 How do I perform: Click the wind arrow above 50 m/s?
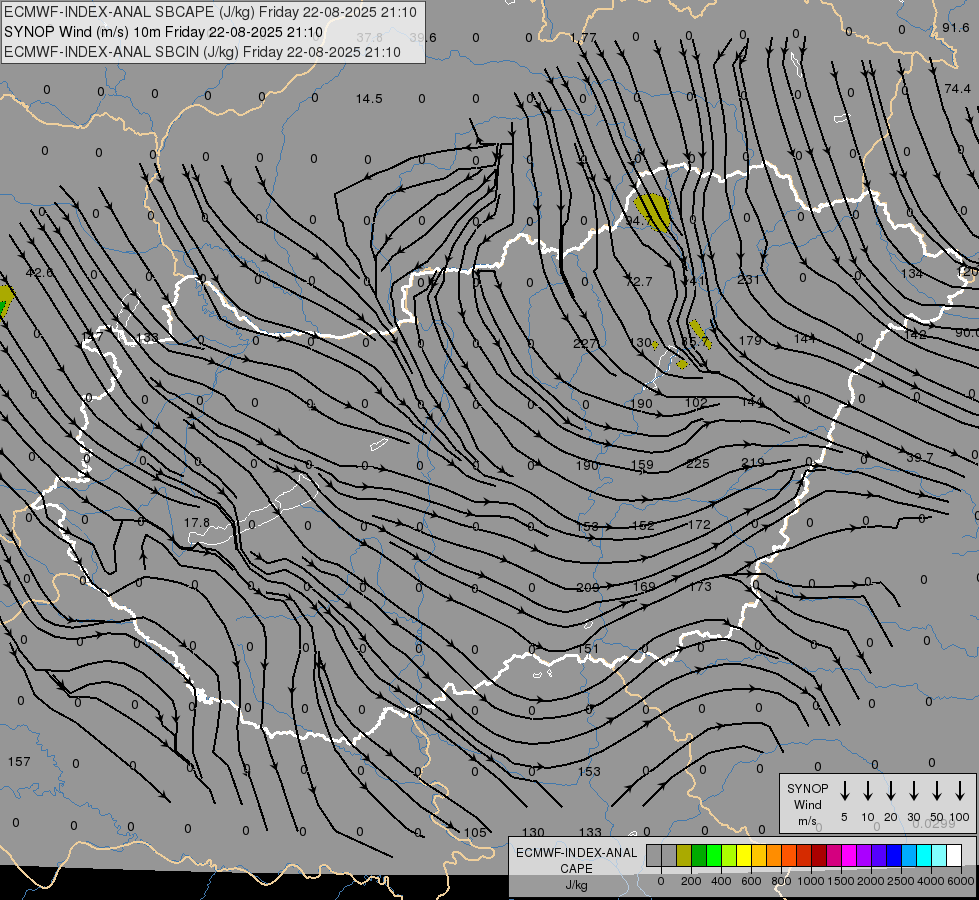(937, 790)
